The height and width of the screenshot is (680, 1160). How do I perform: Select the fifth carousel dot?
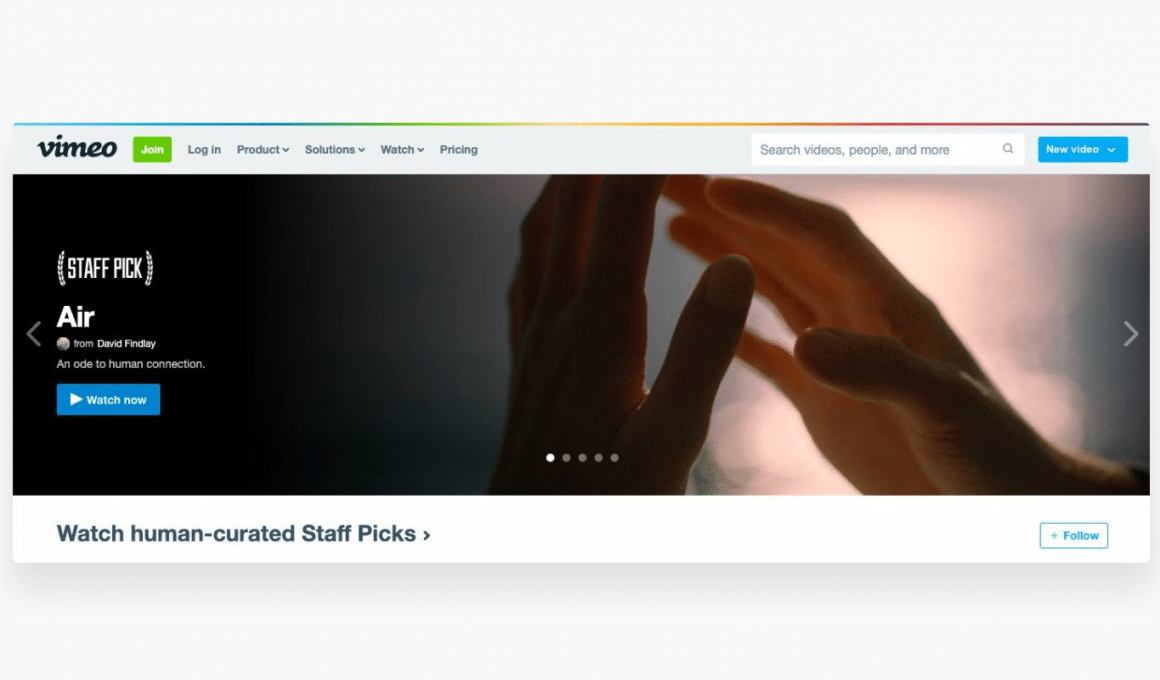[x=614, y=458]
